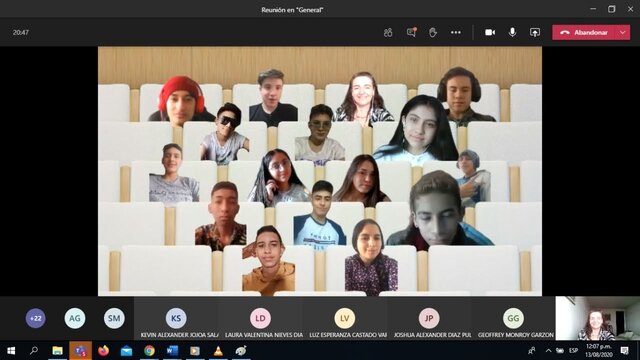
Task: Click the 20:47 meeting timer
Action: tap(21, 32)
